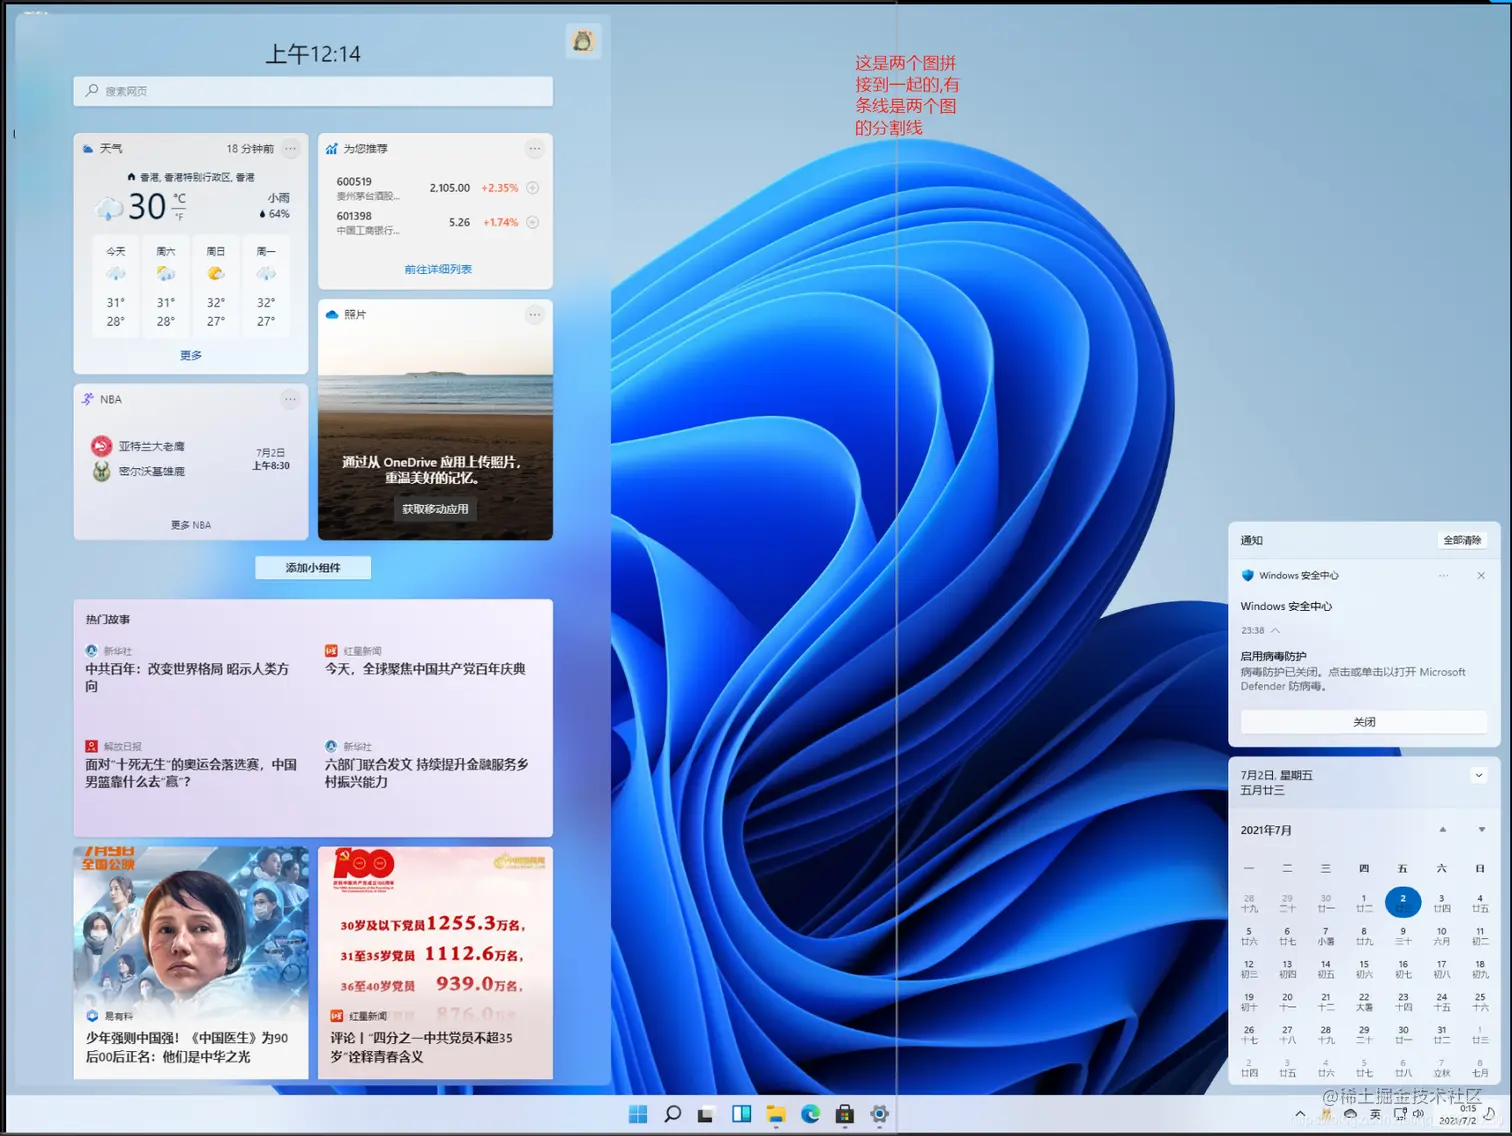Click the 添加小组件 button
Screen dimensions: 1512x1136
point(313,567)
